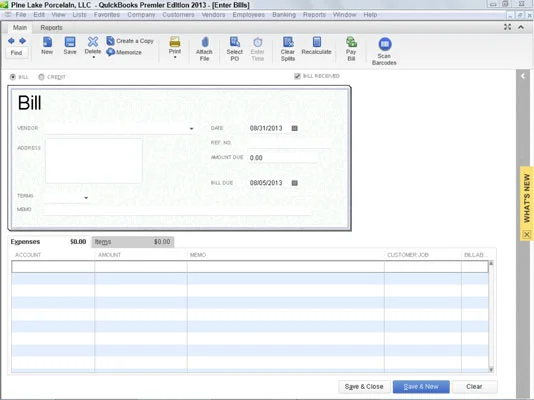Open the Vendor dropdown

point(191,129)
